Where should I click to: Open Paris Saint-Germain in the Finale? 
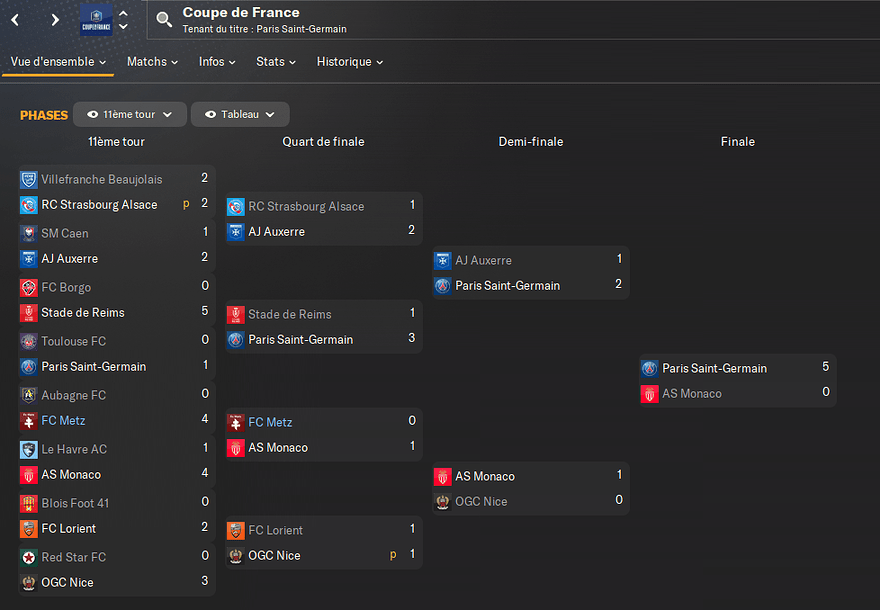pos(714,368)
